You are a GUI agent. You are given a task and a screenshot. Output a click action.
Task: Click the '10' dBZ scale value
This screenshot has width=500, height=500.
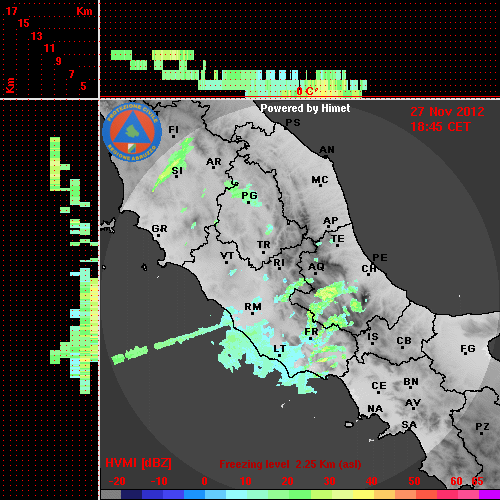point(246,481)
